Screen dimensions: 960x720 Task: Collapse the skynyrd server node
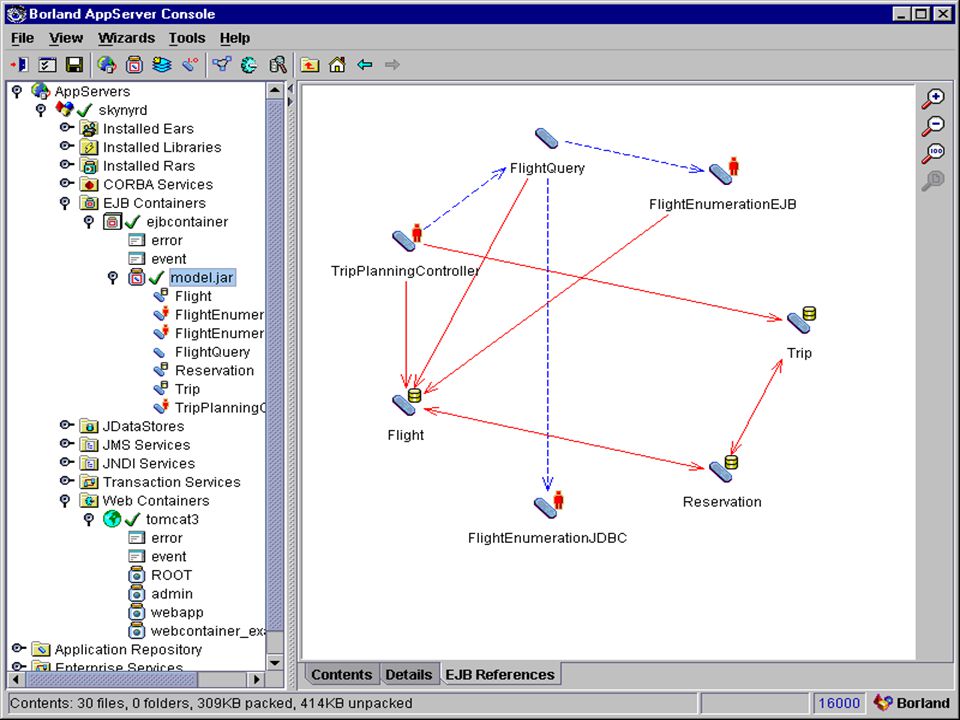click(40, 110)
